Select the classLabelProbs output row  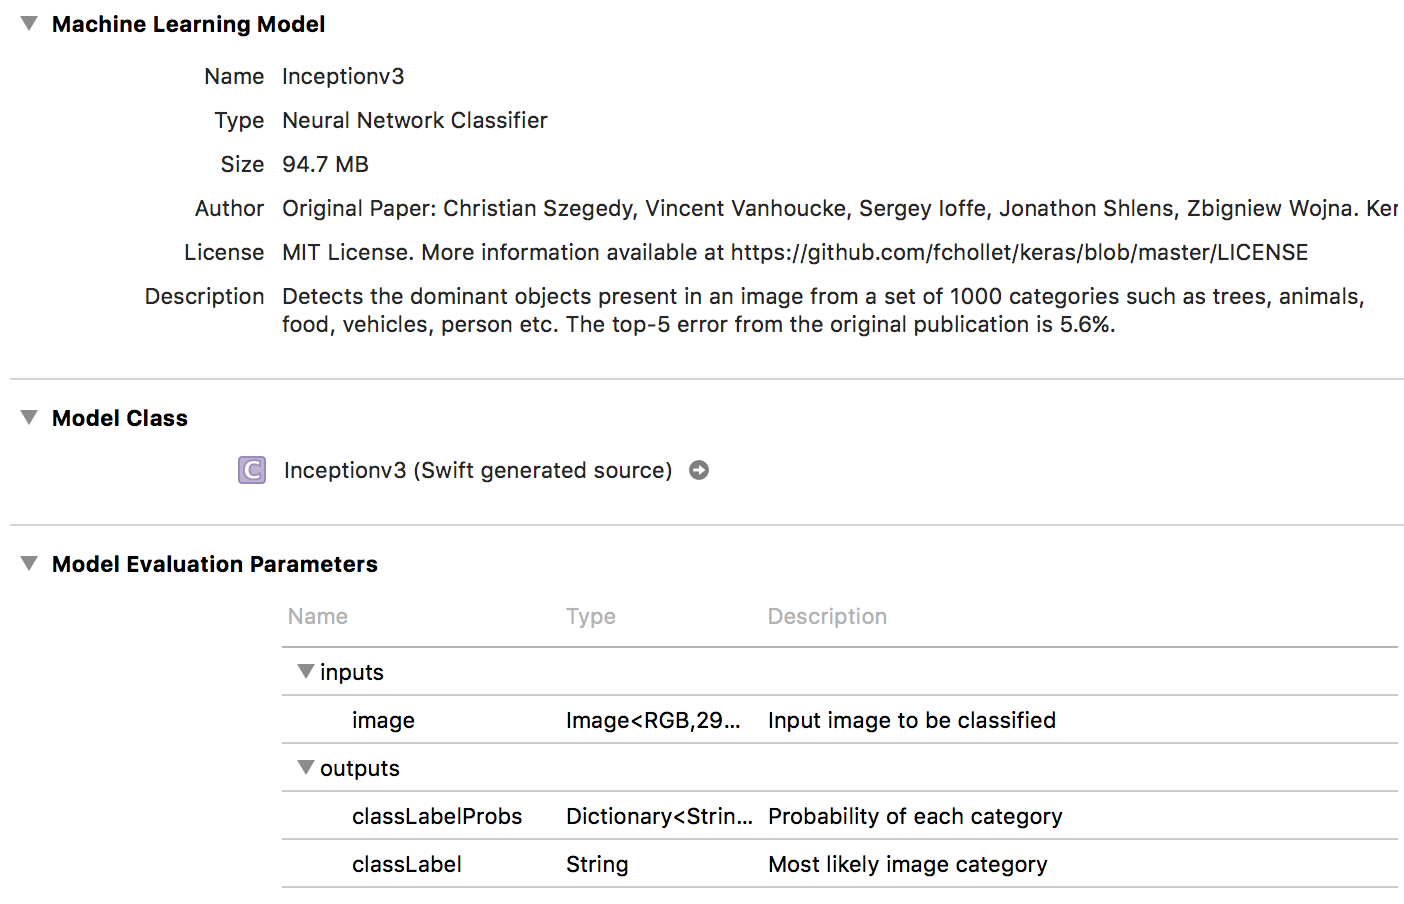point(437,816)
